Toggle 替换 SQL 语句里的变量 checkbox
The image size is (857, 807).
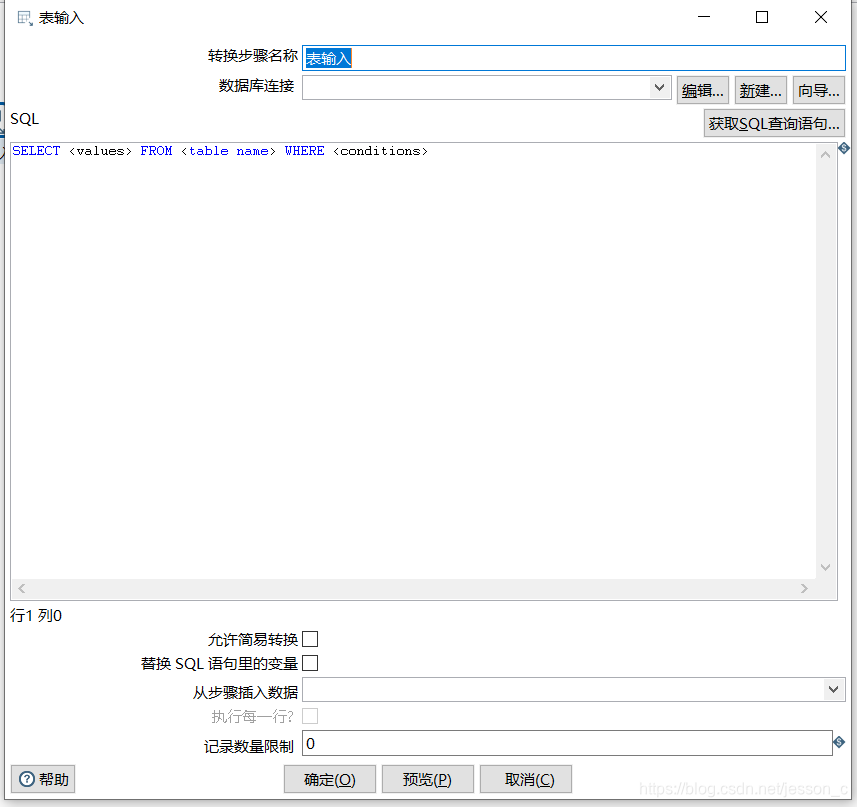point(310,663)
